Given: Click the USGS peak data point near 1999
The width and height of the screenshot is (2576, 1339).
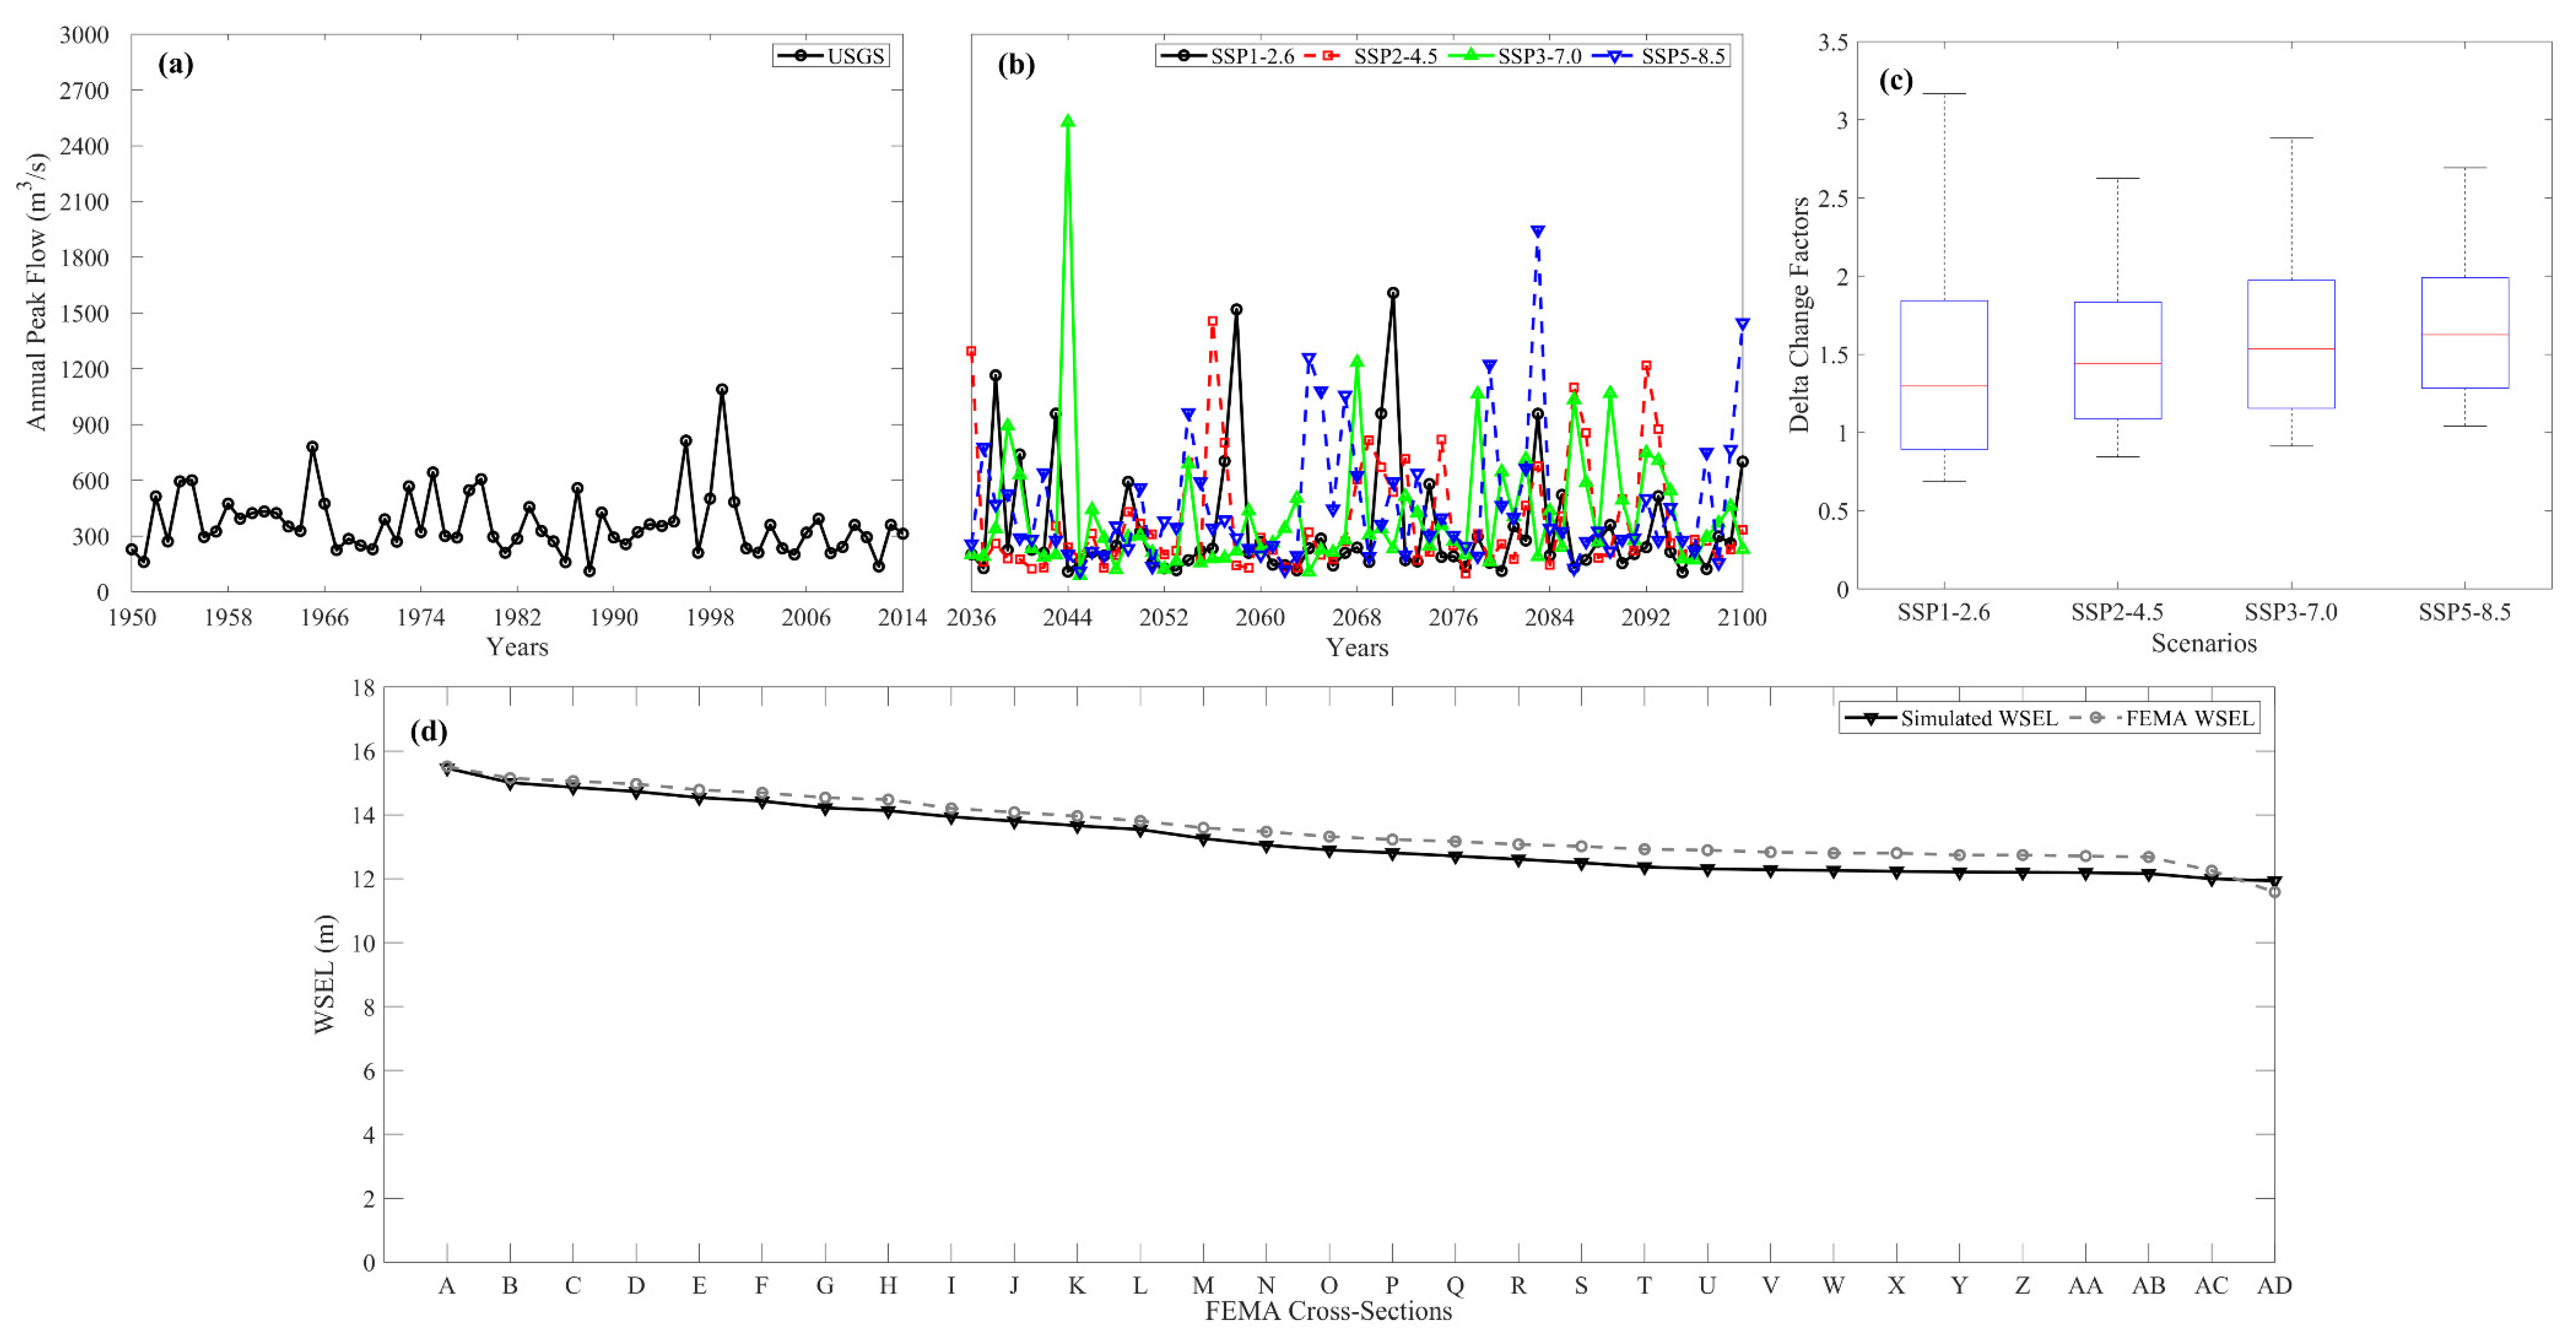Looking at the screenshot, I should [722, 390].
